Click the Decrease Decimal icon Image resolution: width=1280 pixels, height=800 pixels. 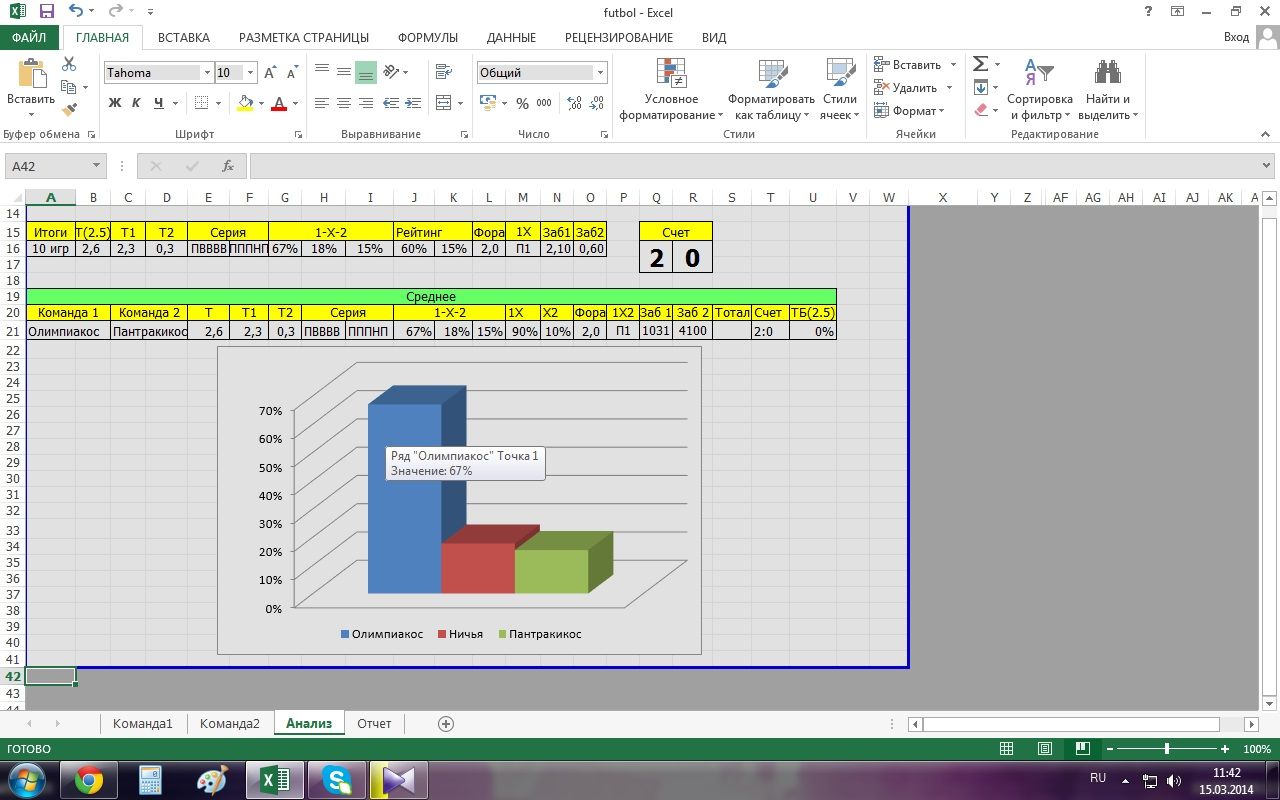coord(594,103)
